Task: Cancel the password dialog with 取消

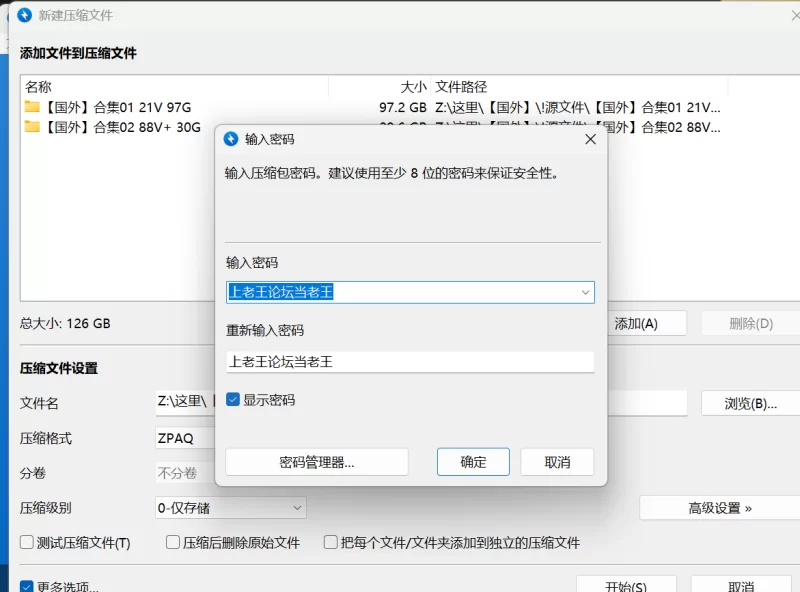Action: tap(557, 462)
